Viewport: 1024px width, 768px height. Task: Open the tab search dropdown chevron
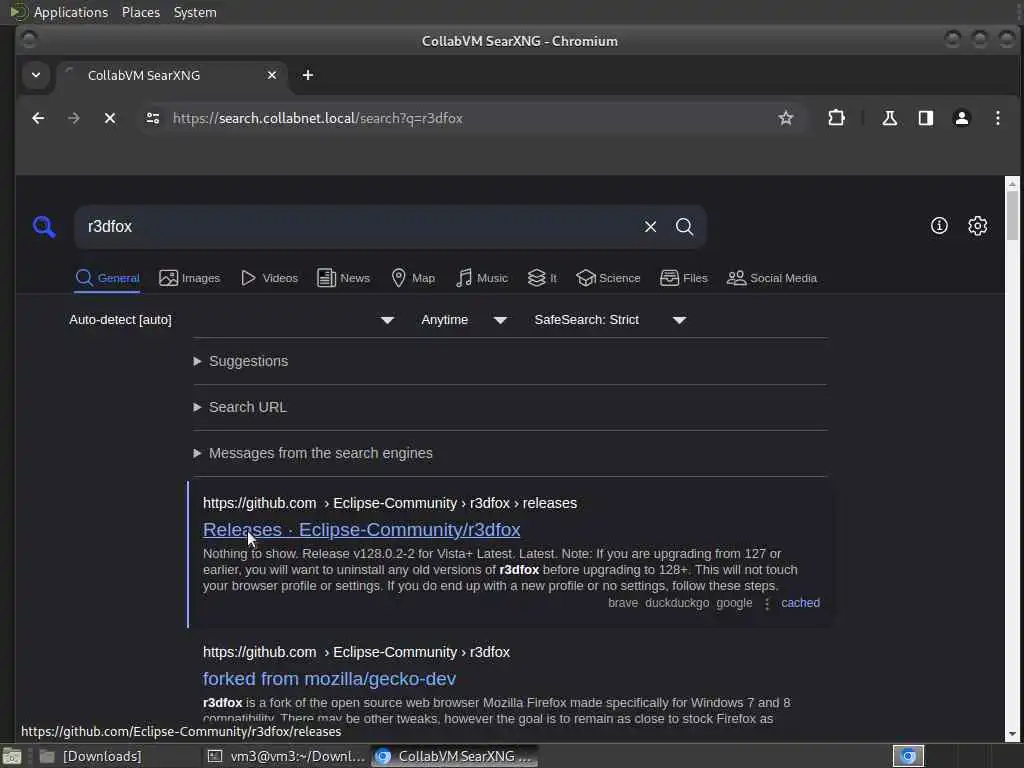tap(36, 75)
